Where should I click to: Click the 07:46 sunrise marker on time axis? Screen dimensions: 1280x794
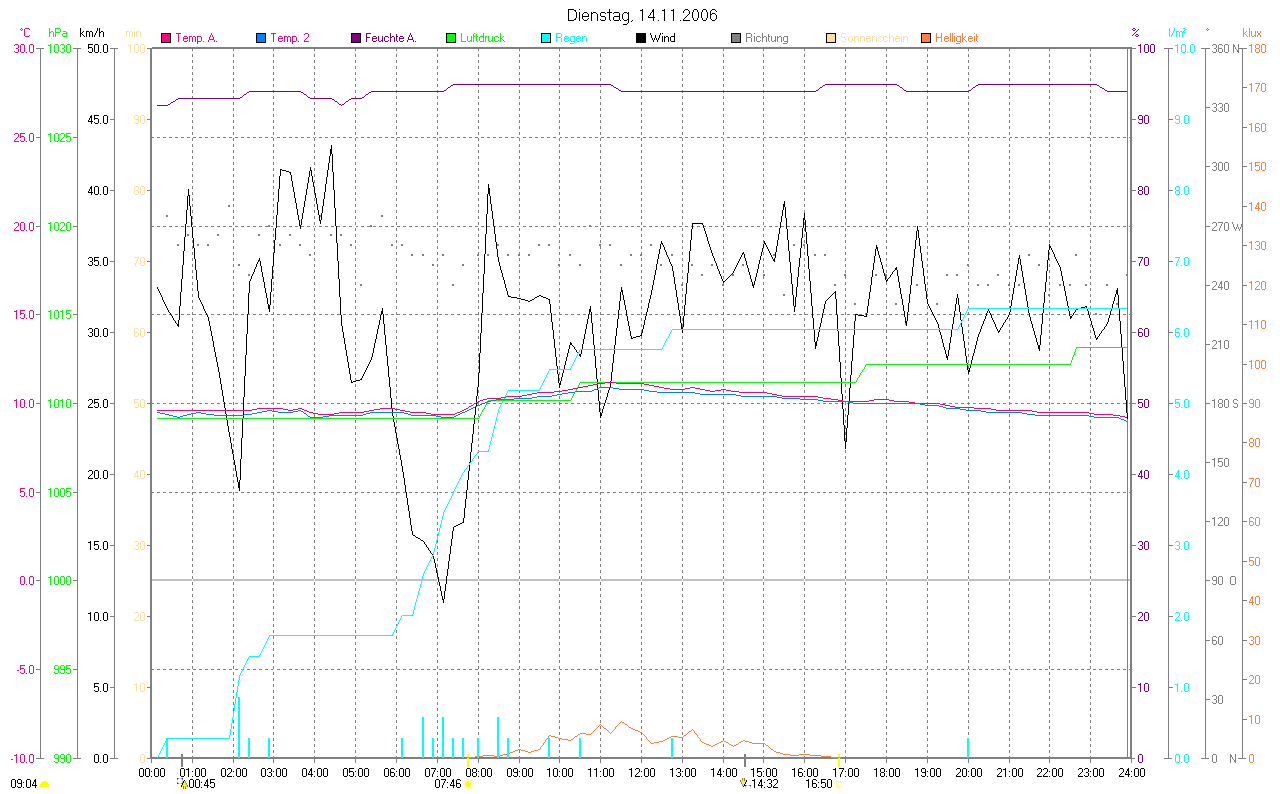[x=468, y=762]
